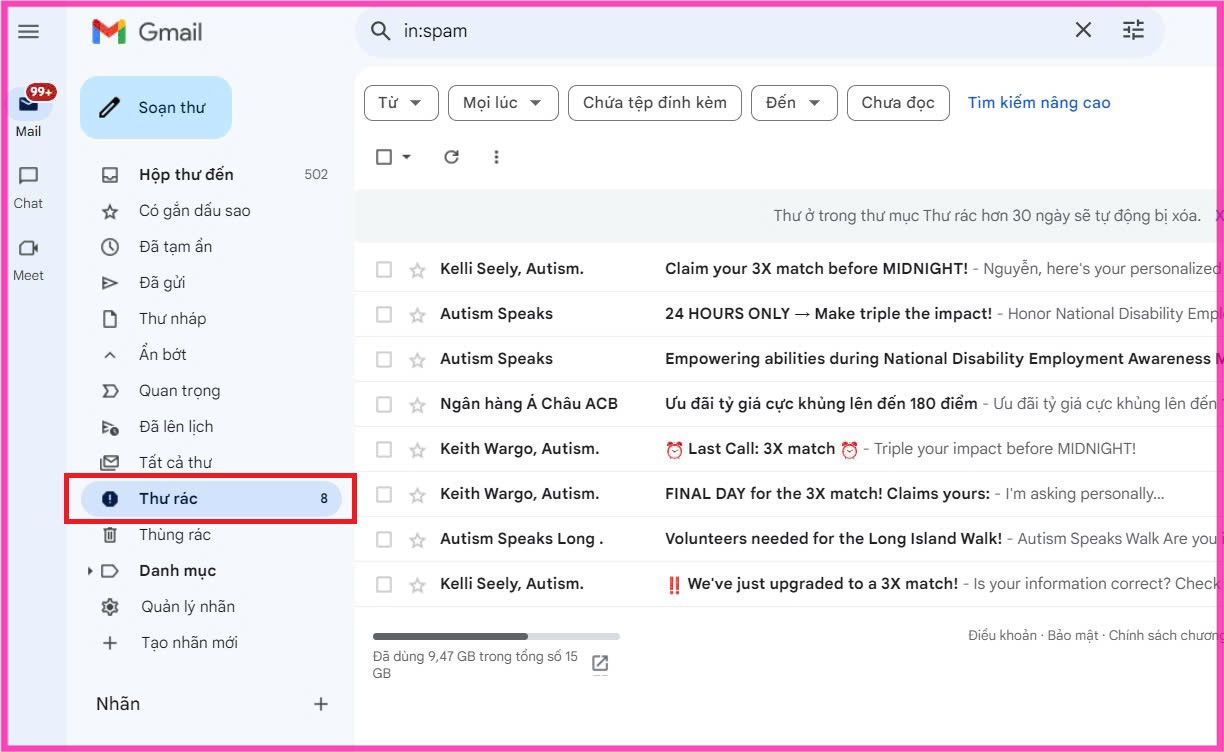Star the 'Empowering abilities' email
1224x752 pixels.
[417, 360]
